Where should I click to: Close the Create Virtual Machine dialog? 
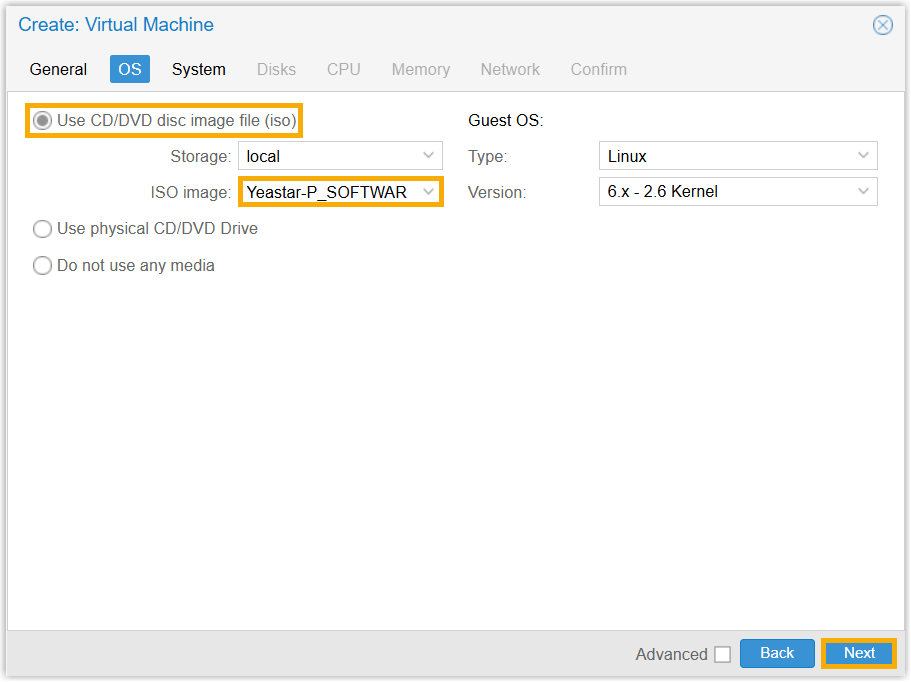[x=882, y=25]
